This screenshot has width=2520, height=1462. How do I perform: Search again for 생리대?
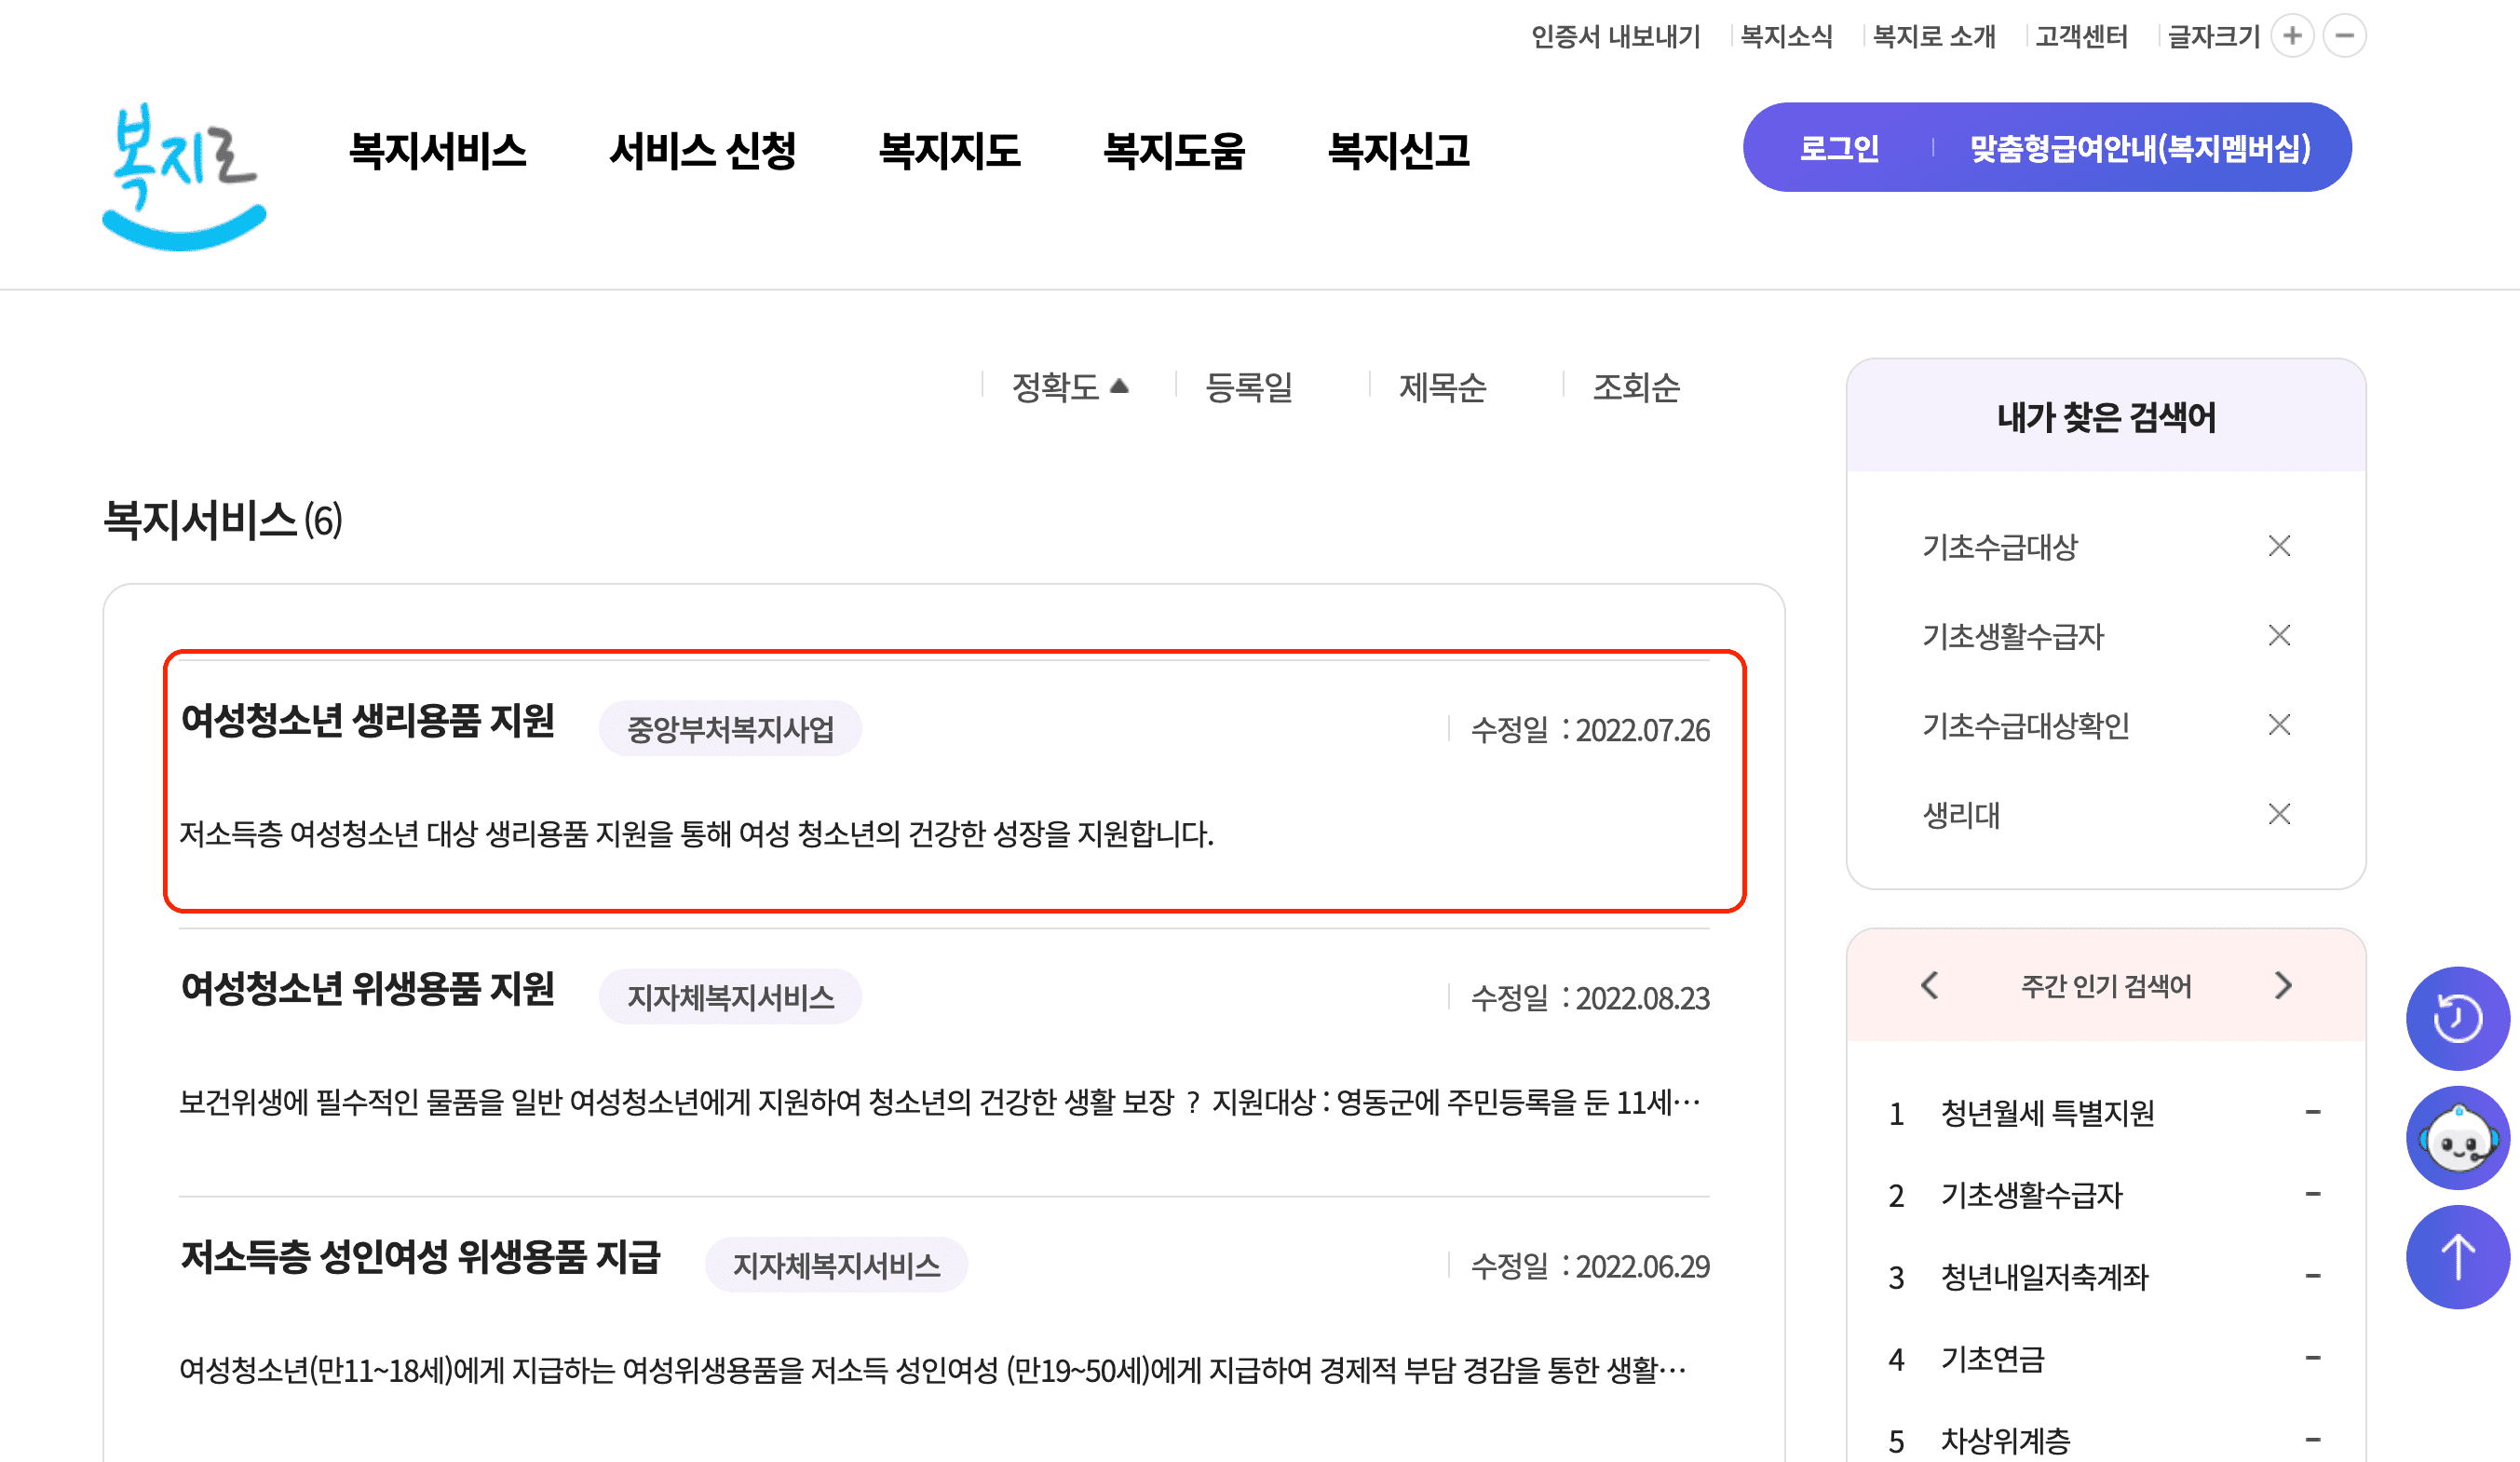click(x=1961, y=814)
